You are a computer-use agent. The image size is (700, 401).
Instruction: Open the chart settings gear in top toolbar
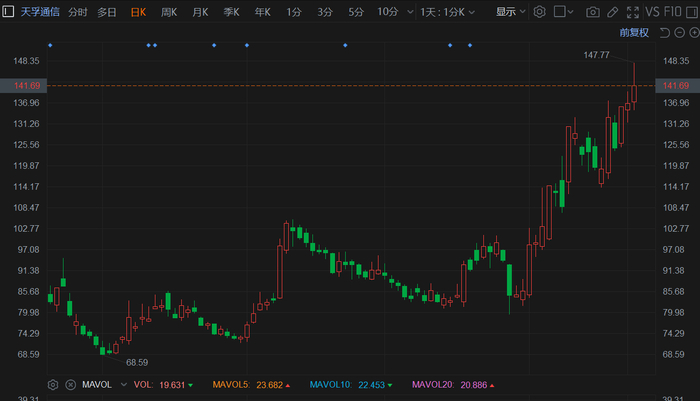(539, 12)
